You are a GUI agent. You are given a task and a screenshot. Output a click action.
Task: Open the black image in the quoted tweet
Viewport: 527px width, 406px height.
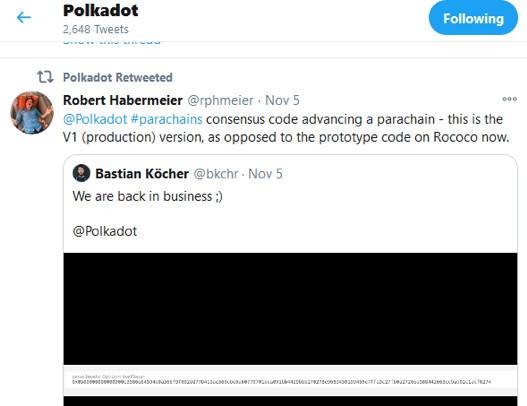pos(290,309)
